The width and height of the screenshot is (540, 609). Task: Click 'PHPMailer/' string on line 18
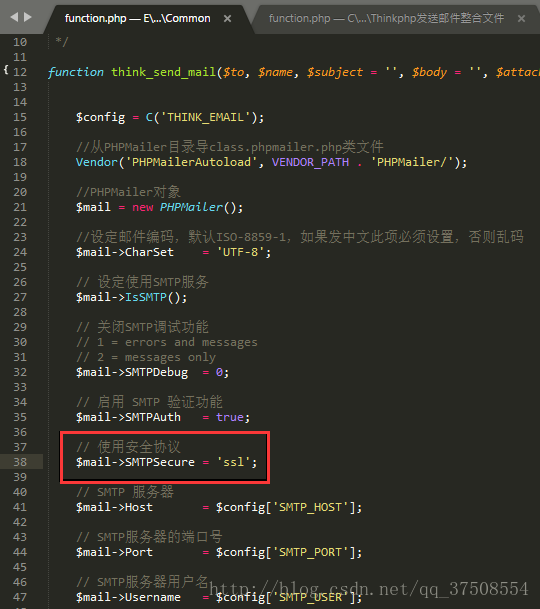[411, 162]
